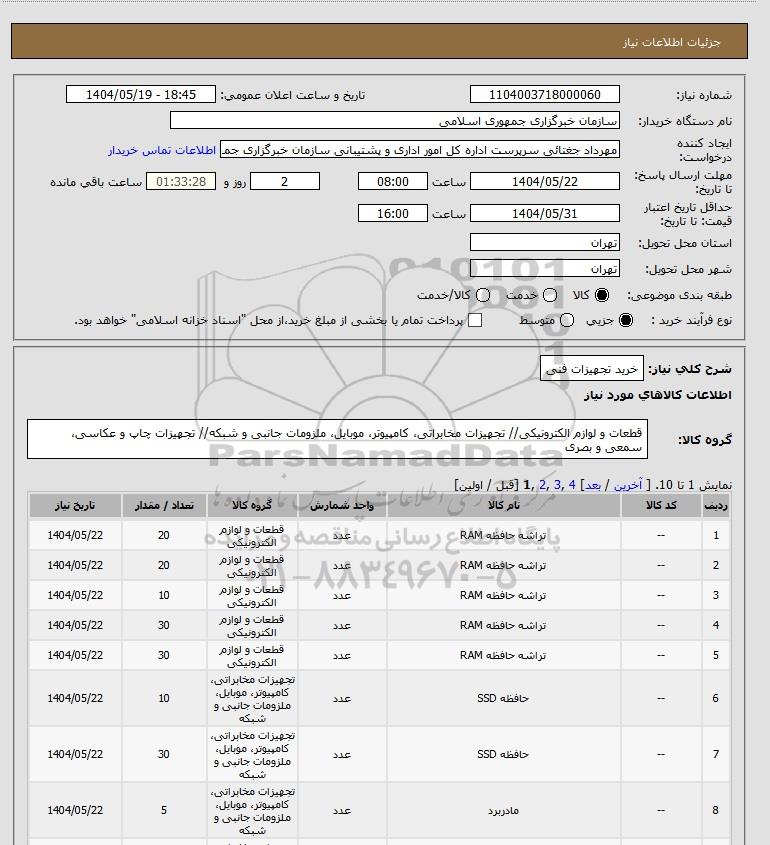Viewport: 770px width, 845px height.
Task: Go to page 3 of items
Action: coord(557,485)
